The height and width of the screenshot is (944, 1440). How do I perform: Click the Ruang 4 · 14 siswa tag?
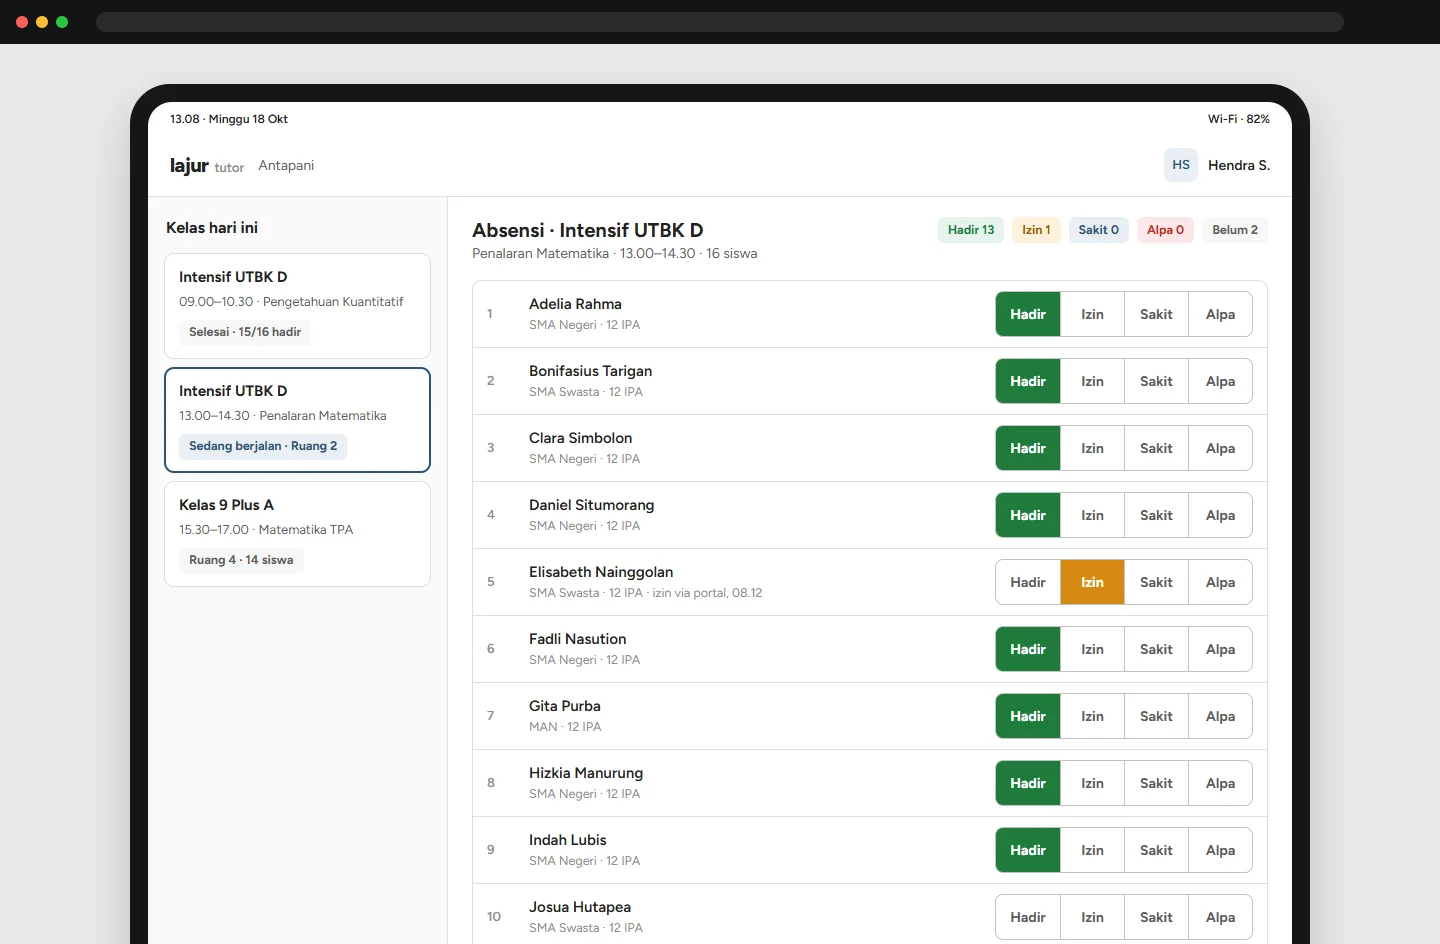241,560
